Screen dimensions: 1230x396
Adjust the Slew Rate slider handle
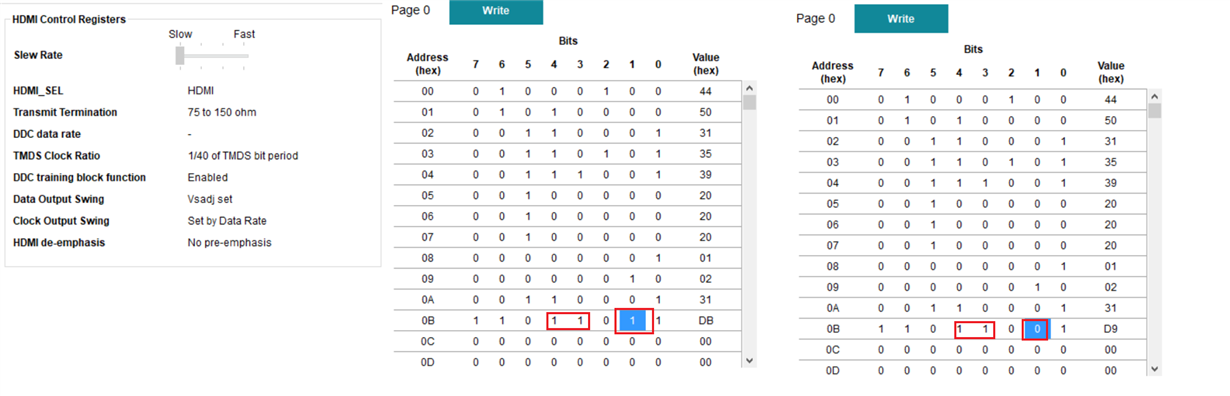(180, 55)
